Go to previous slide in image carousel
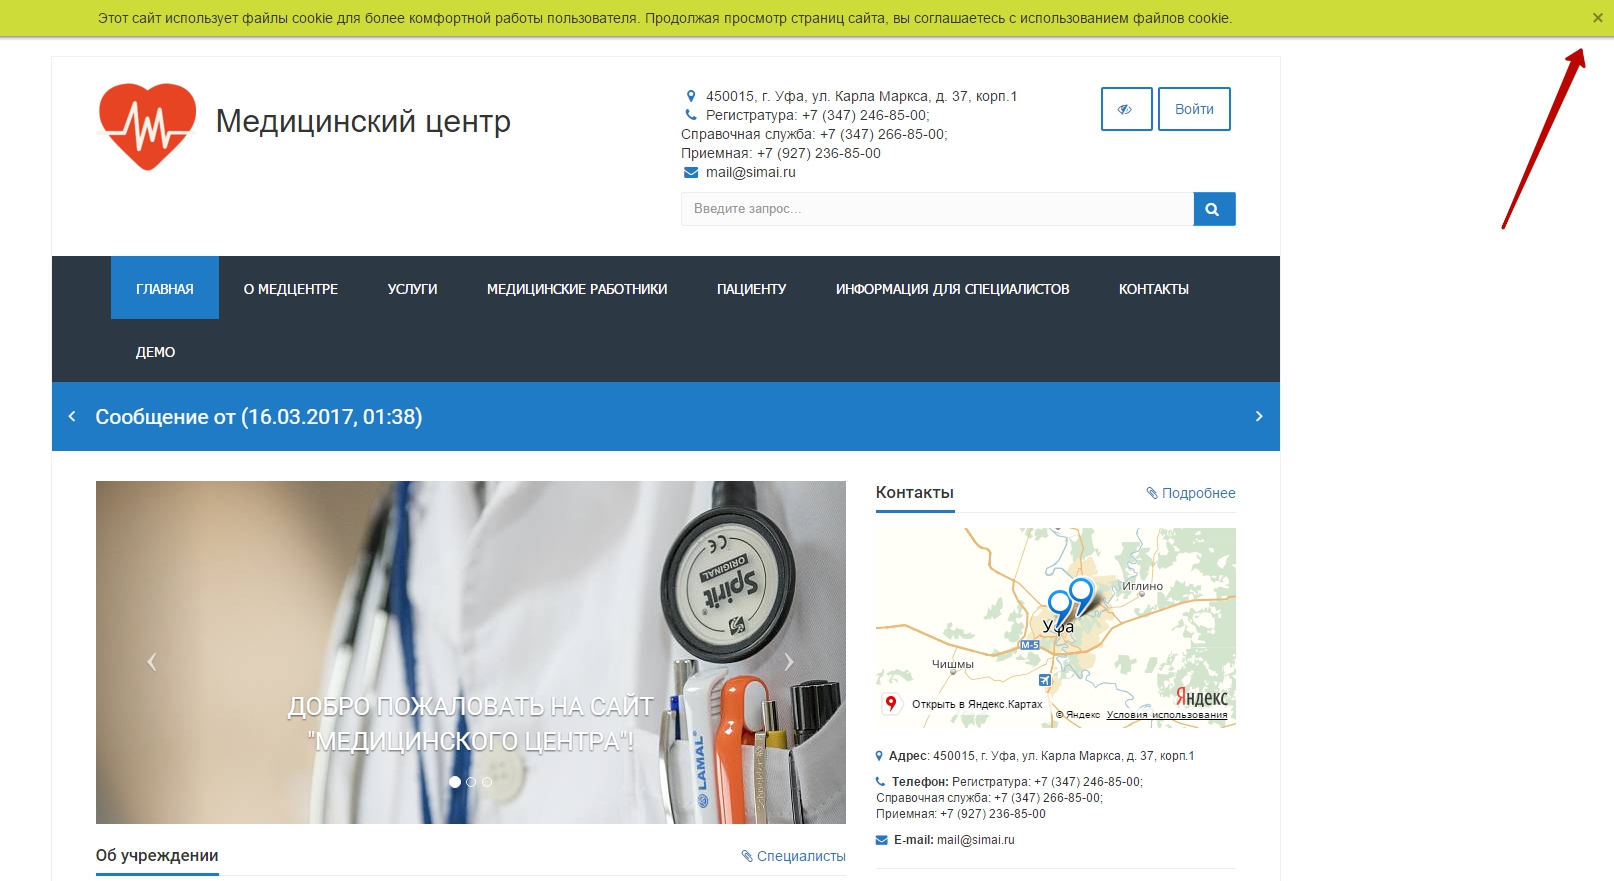Screen dimensions: 1614x881 tap(152, 661)
